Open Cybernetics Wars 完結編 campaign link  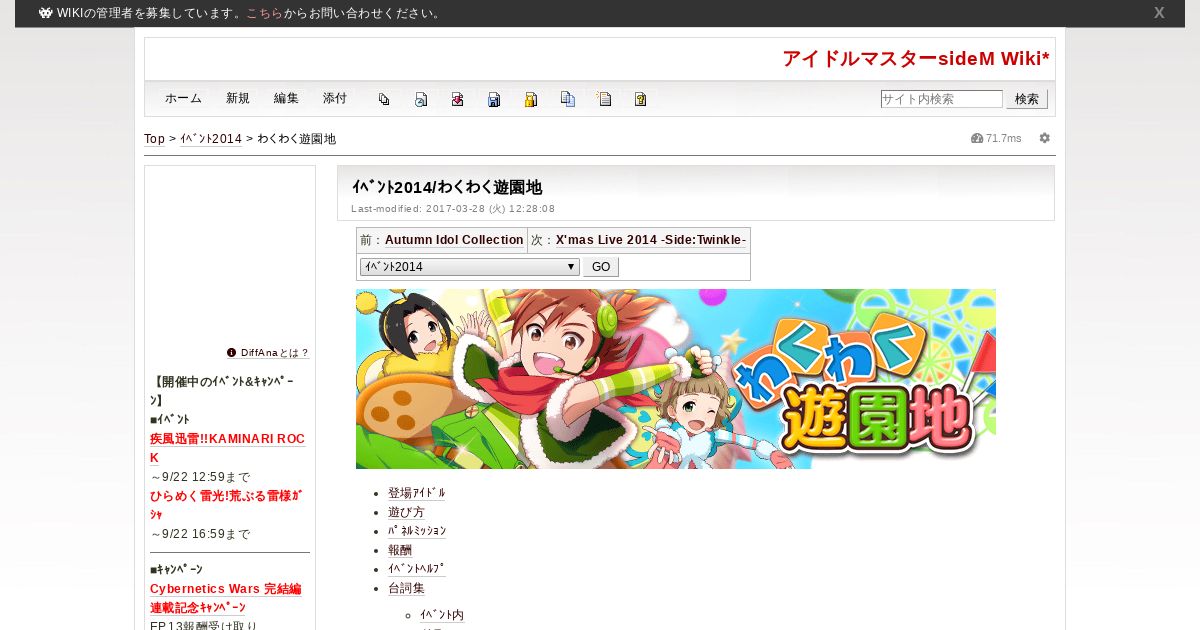pyautogui.click(x=226, y=589)
